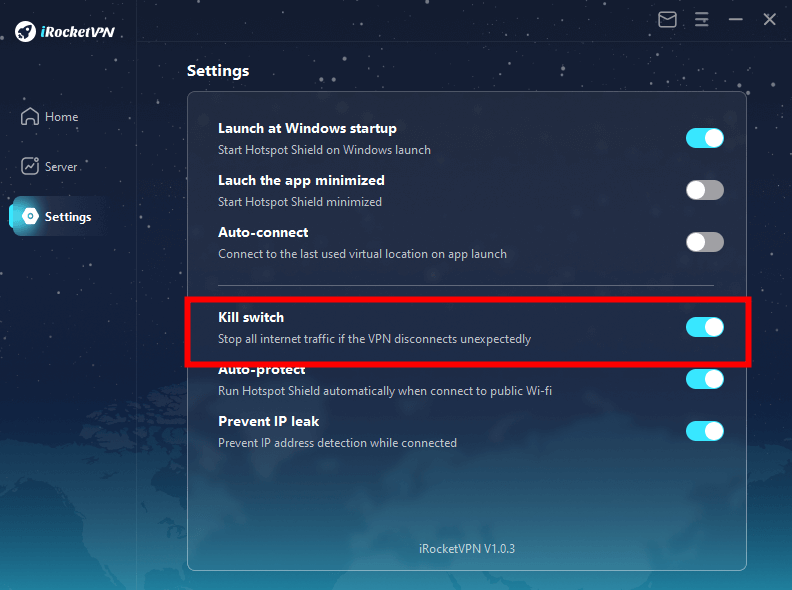Go to the Home tab label
792x590 pixels.
tap(62, 117)
